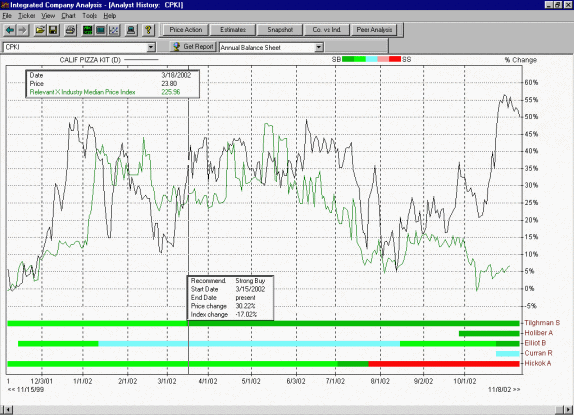
Task: Click the Relevant X Industry Median Price Index text
Action: pyautogui.click(x=82, y=92)
